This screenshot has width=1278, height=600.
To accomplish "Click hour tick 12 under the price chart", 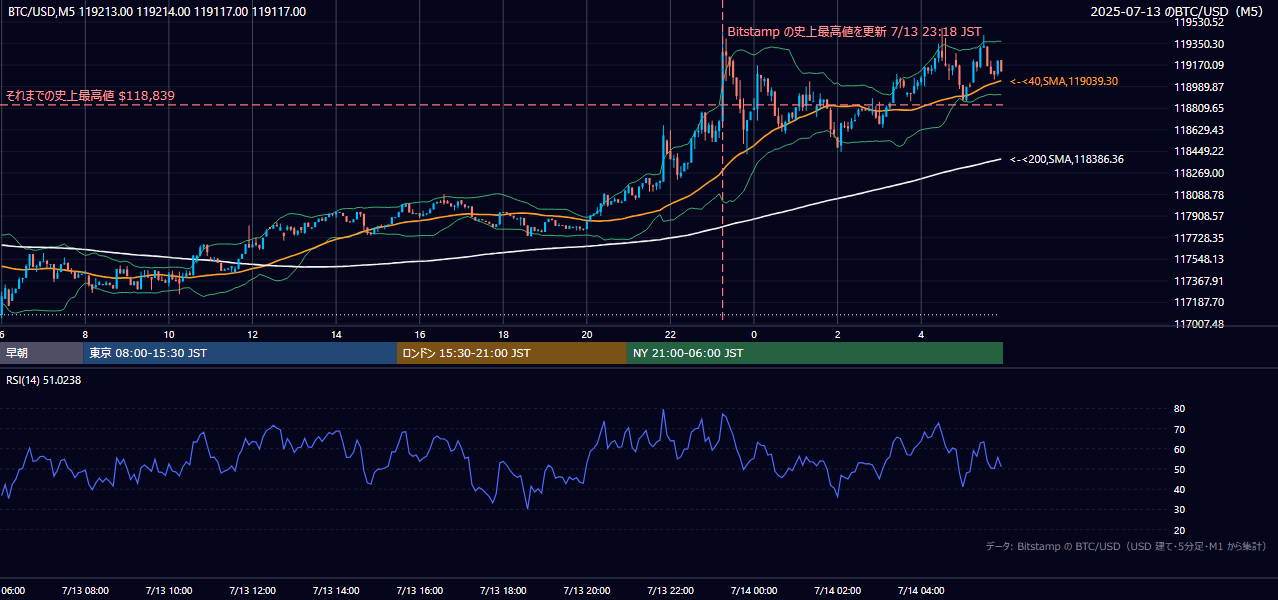I will tap(252, 334).
